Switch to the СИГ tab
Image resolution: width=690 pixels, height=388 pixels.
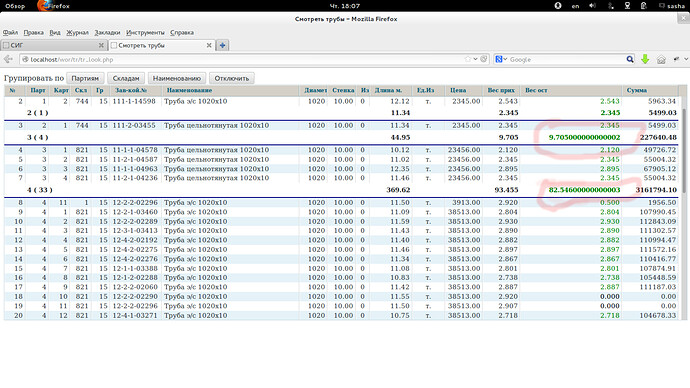pos(53,45)
